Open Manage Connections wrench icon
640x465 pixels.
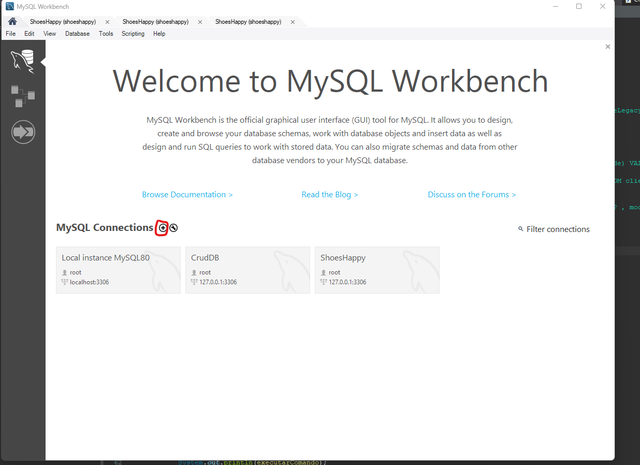coord(173,228)
